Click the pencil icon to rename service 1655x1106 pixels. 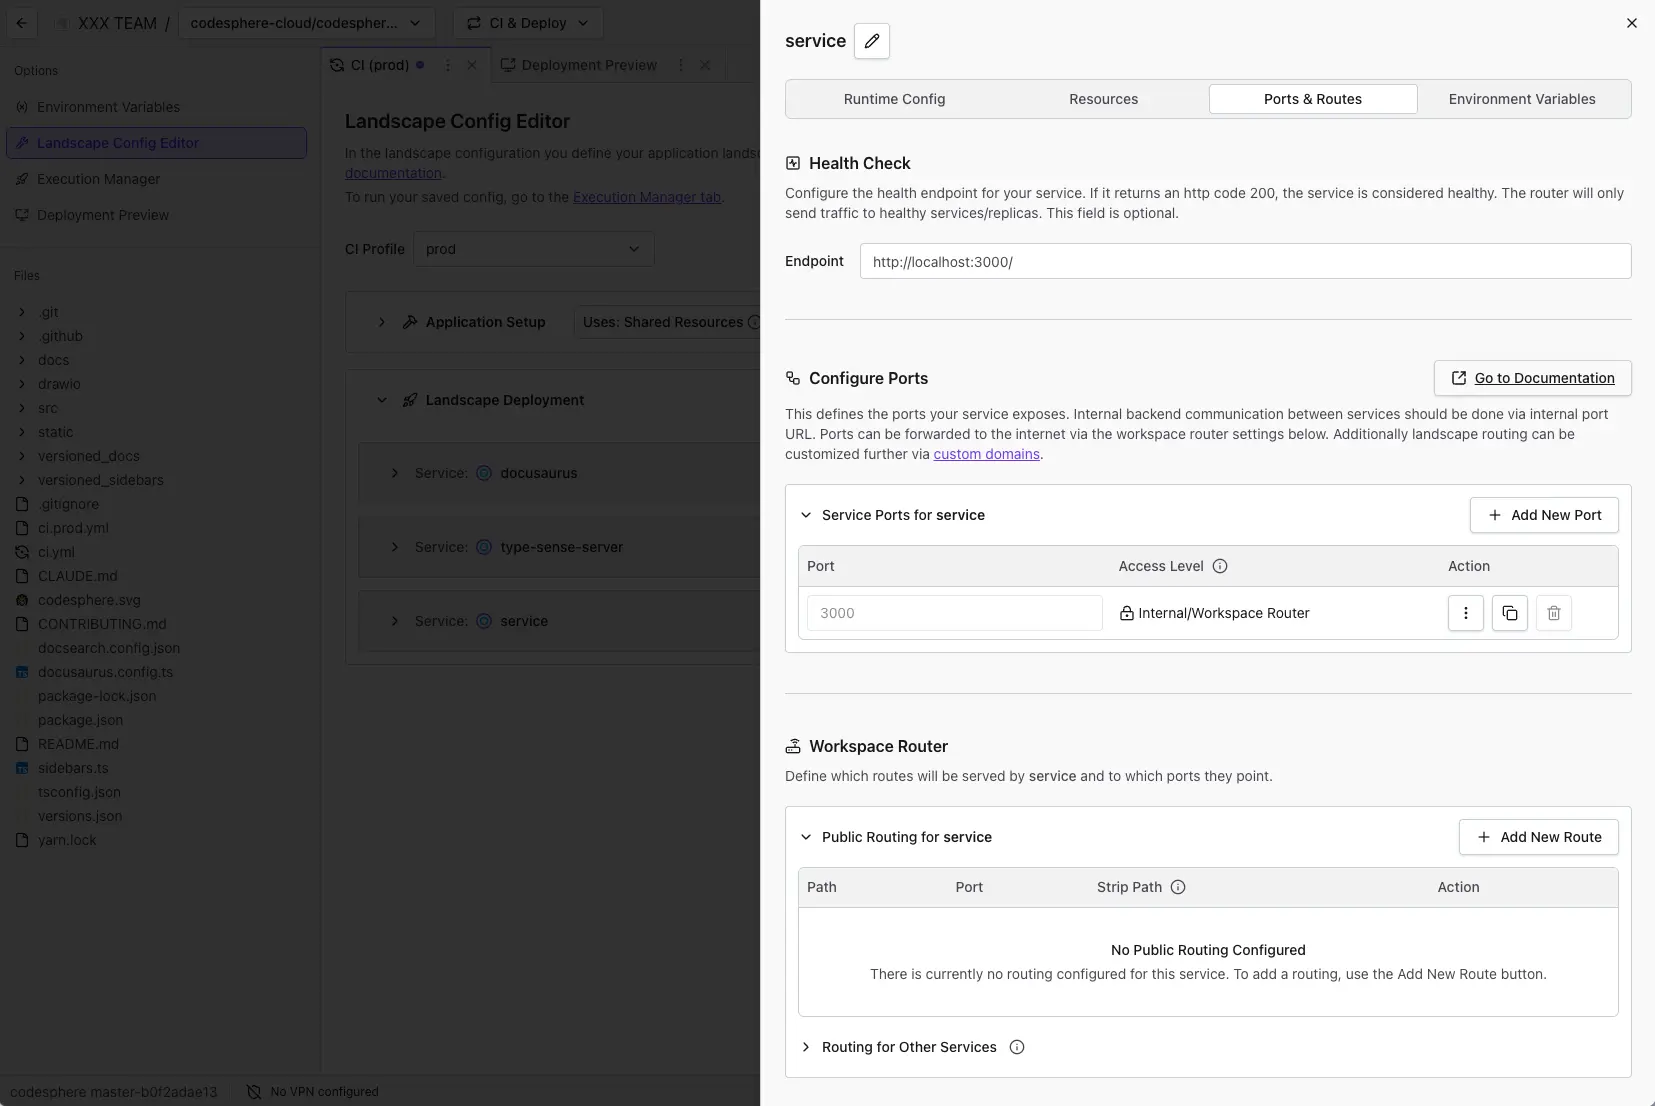(872, 41)
